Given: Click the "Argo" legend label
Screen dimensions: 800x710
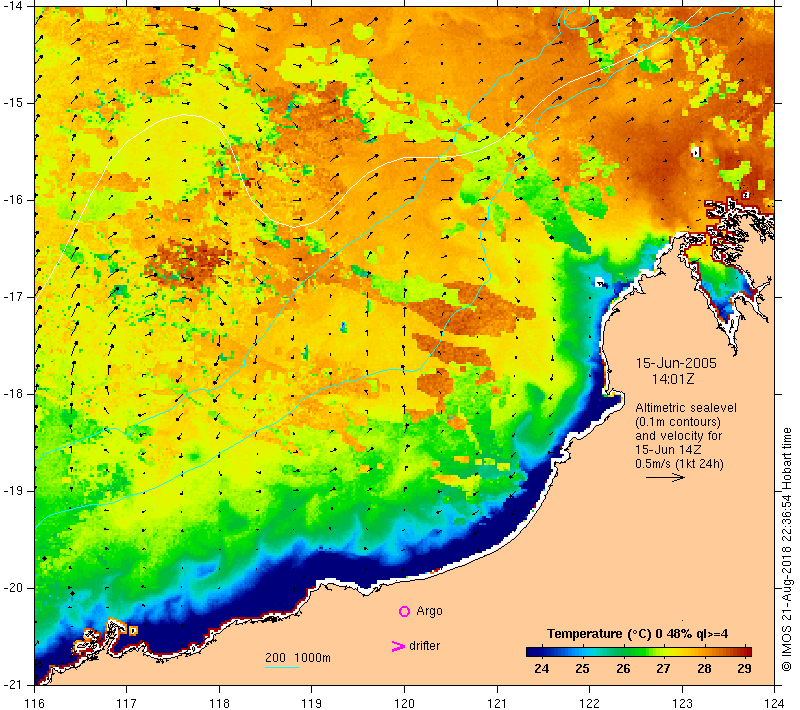Looking at the screenshot, I should click(x=429, y=611).
